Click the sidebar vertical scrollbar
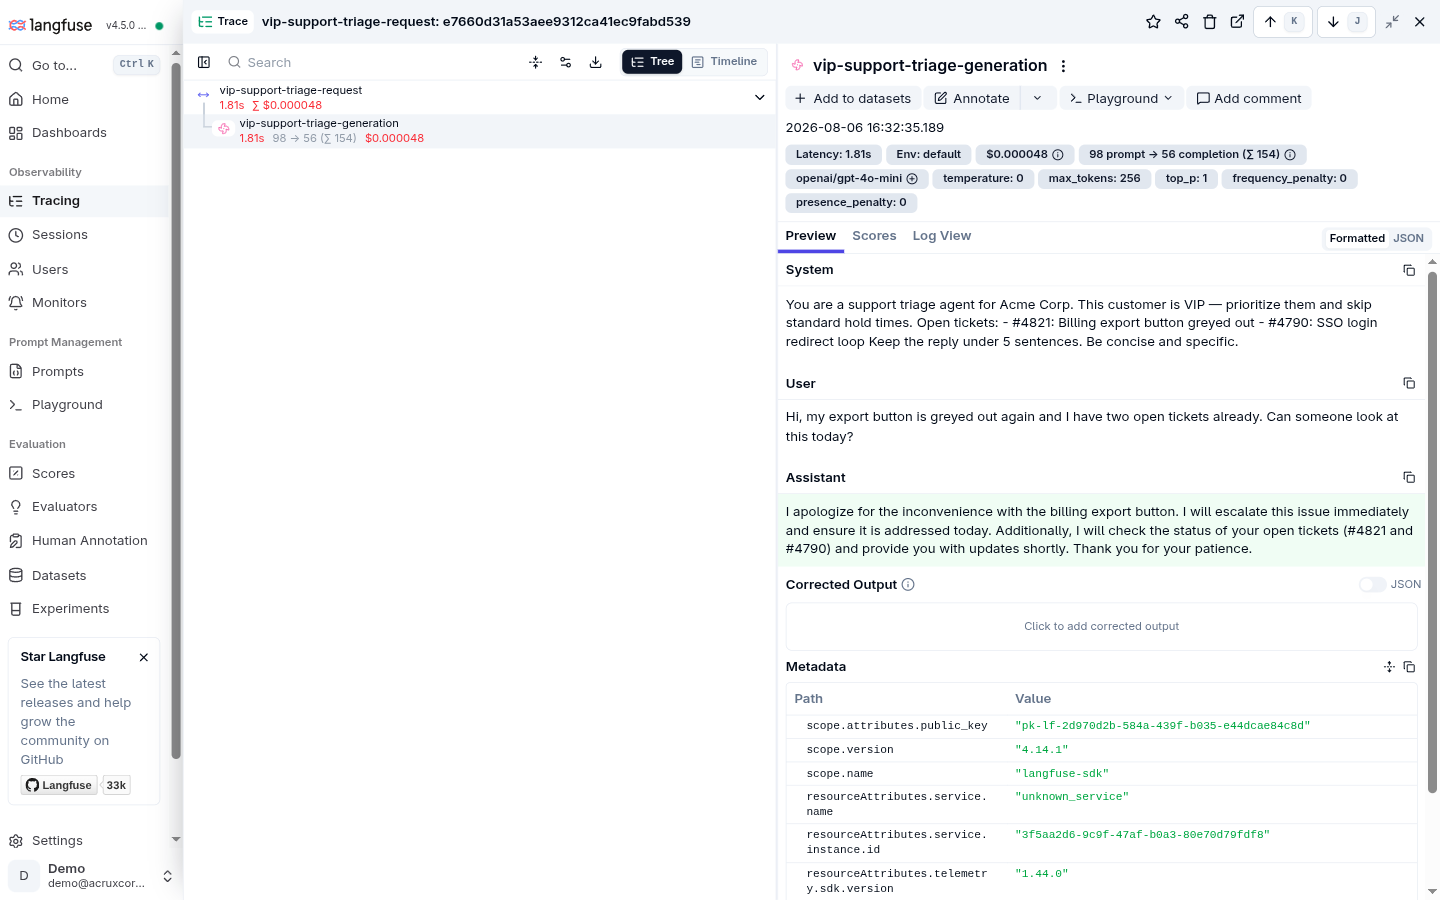 [176, 410]
